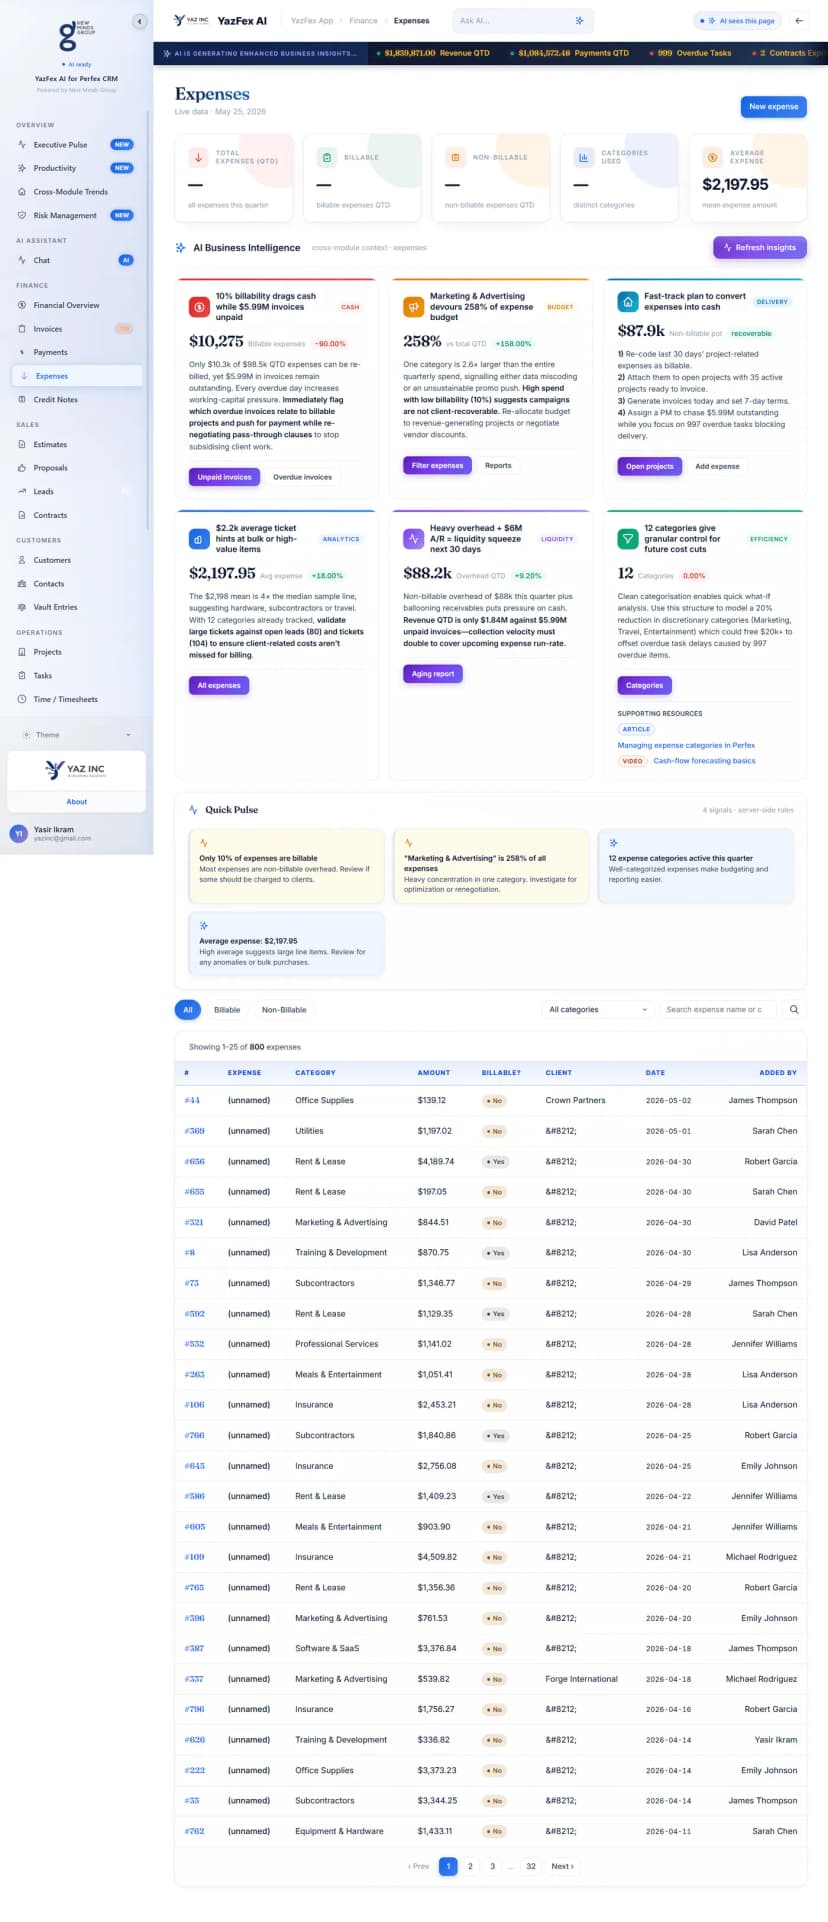The image size is (828, 1922).
Task: Open Cash-flow forecasting basics video link
Action: (x=704, y=761)
